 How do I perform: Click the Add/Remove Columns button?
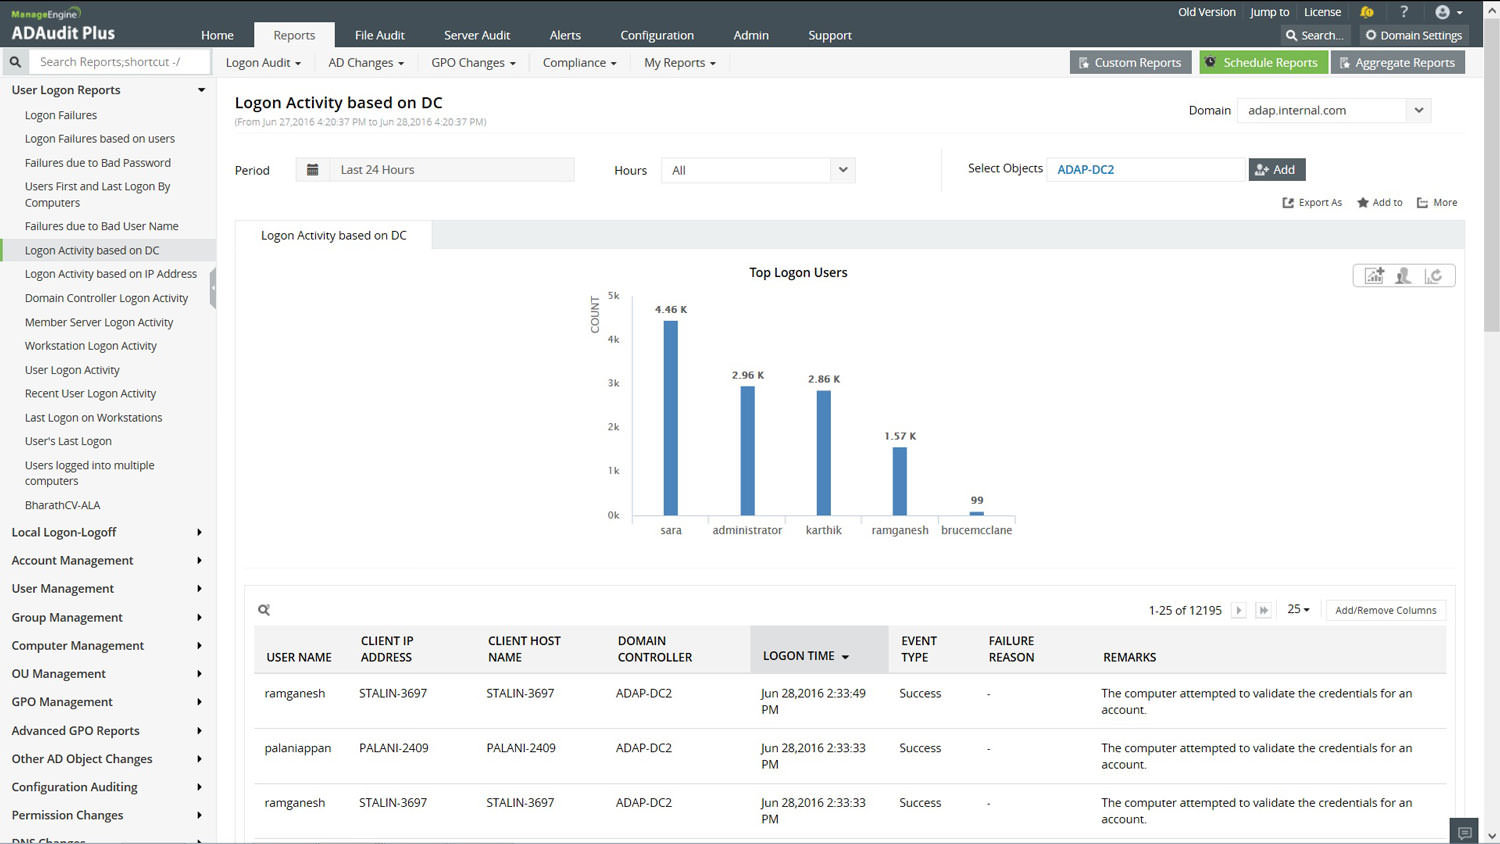click(1385, 610)
